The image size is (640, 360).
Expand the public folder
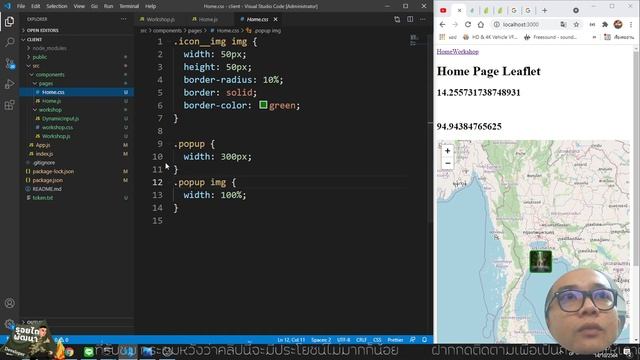(40, 57)
